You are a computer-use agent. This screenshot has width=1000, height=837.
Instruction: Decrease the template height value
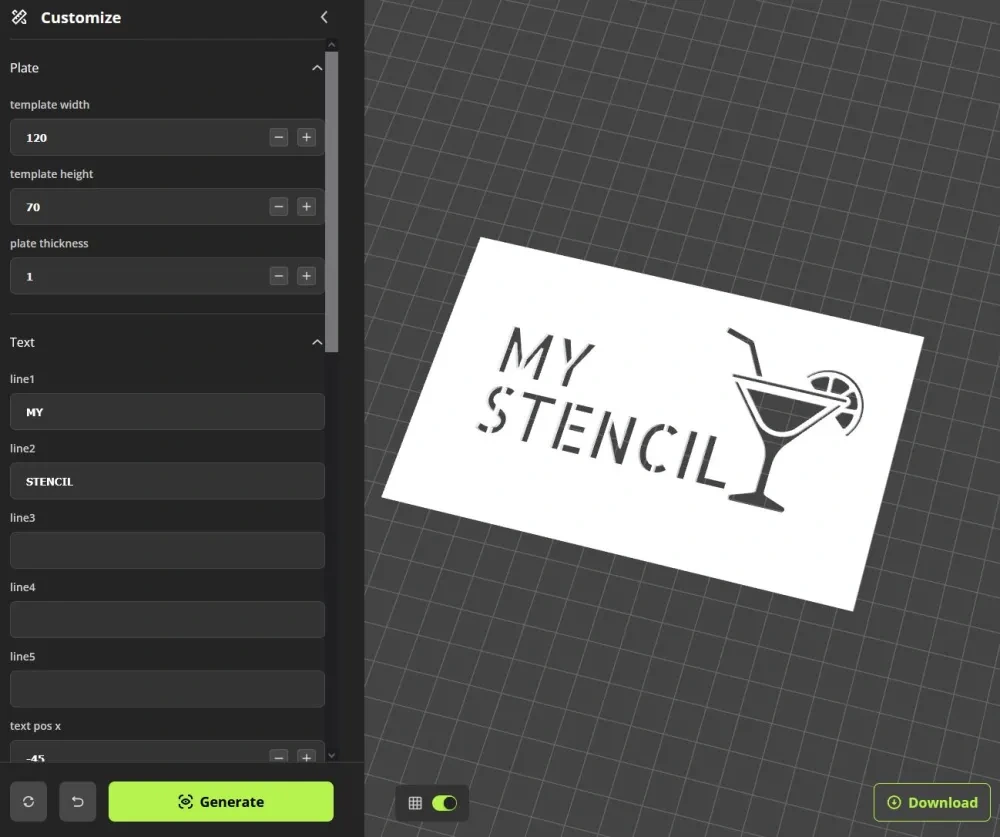coord(279,207)
